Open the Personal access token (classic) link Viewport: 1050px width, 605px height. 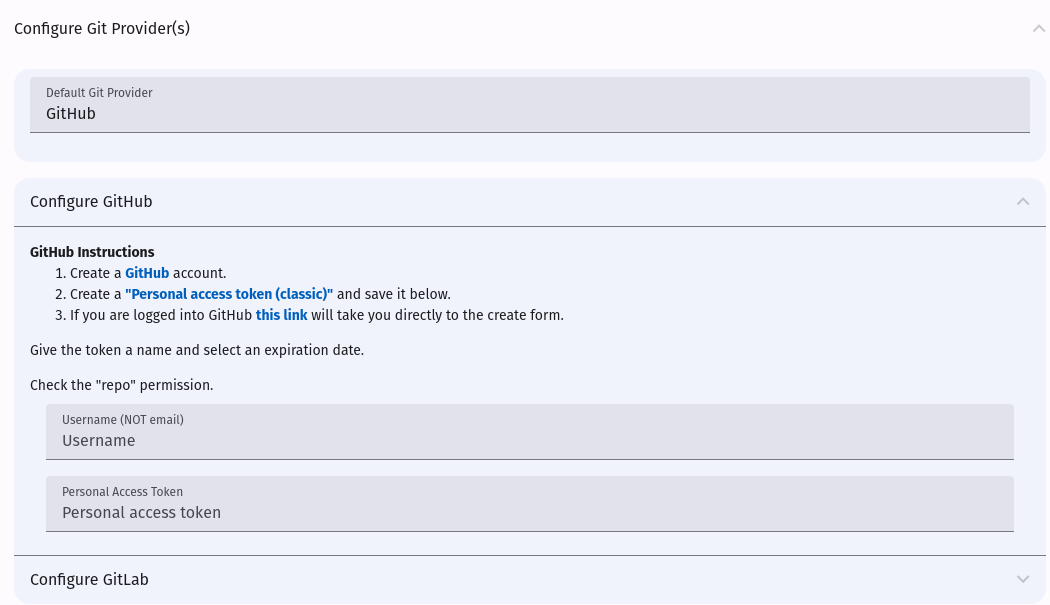[x=229, y=294]
